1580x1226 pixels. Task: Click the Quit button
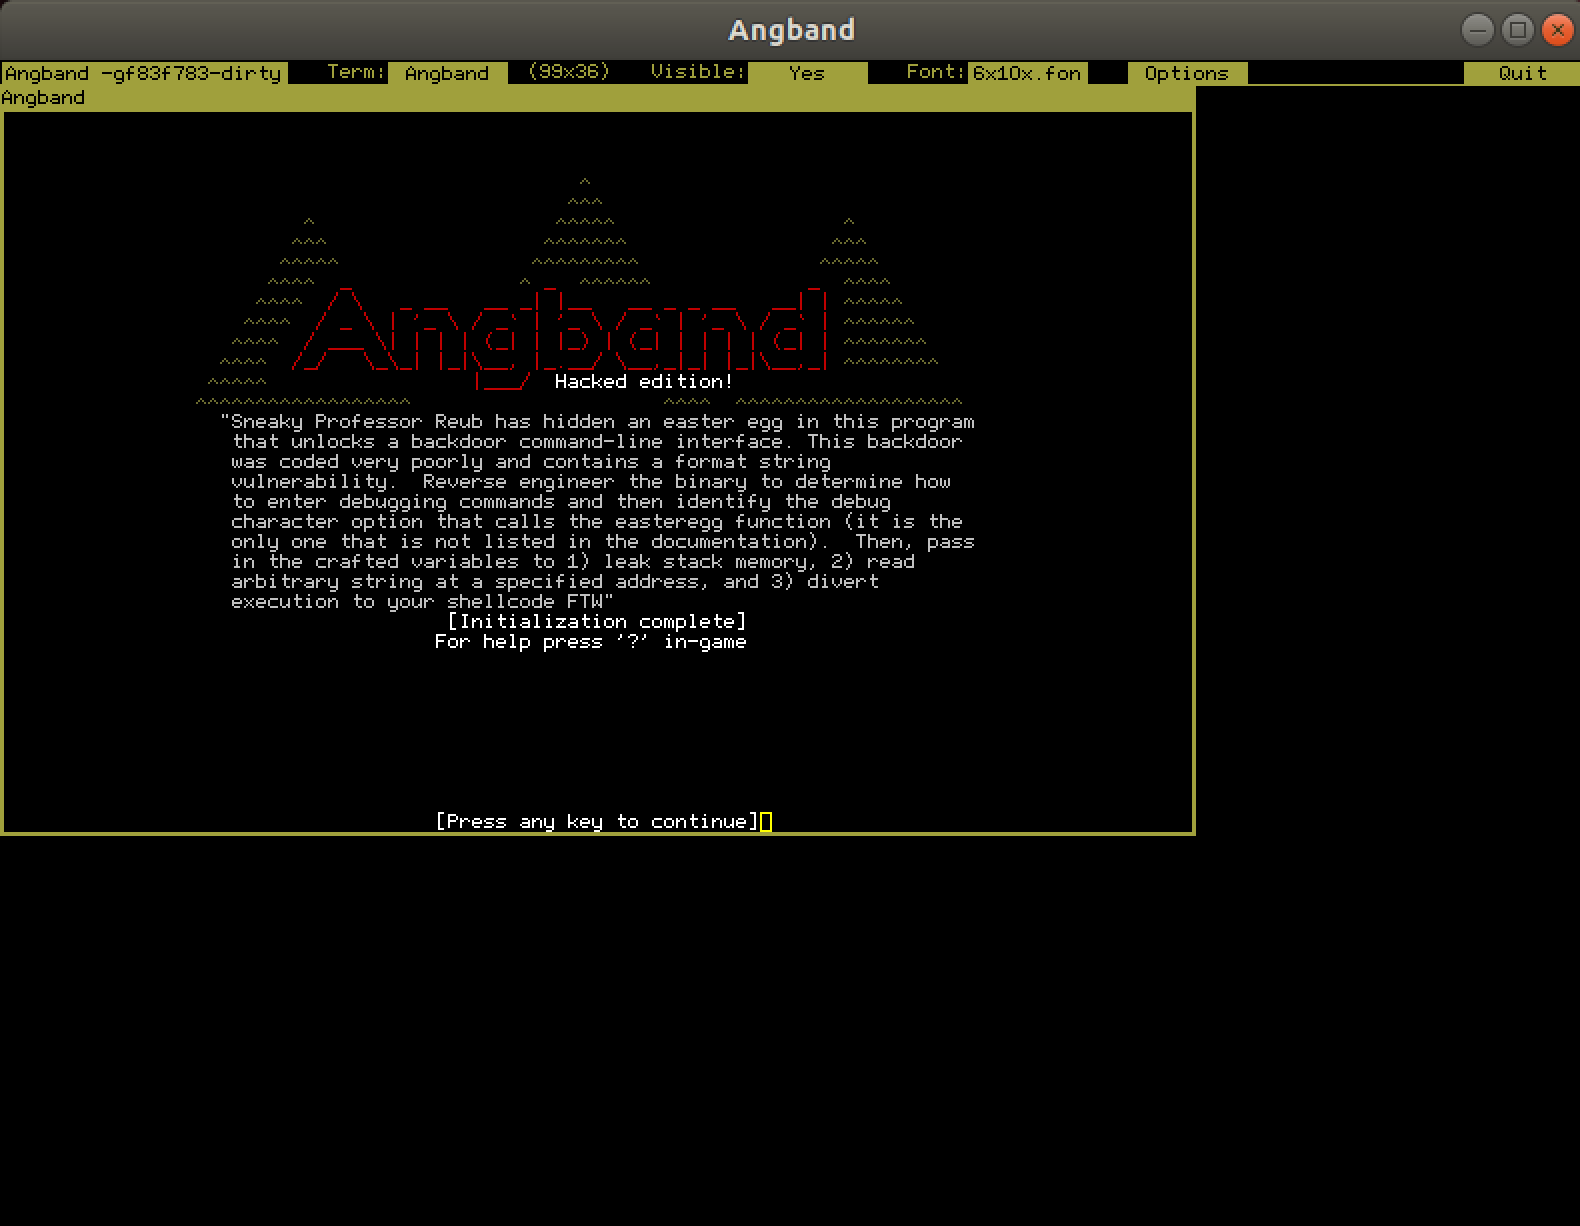(x=1522, y=73)
